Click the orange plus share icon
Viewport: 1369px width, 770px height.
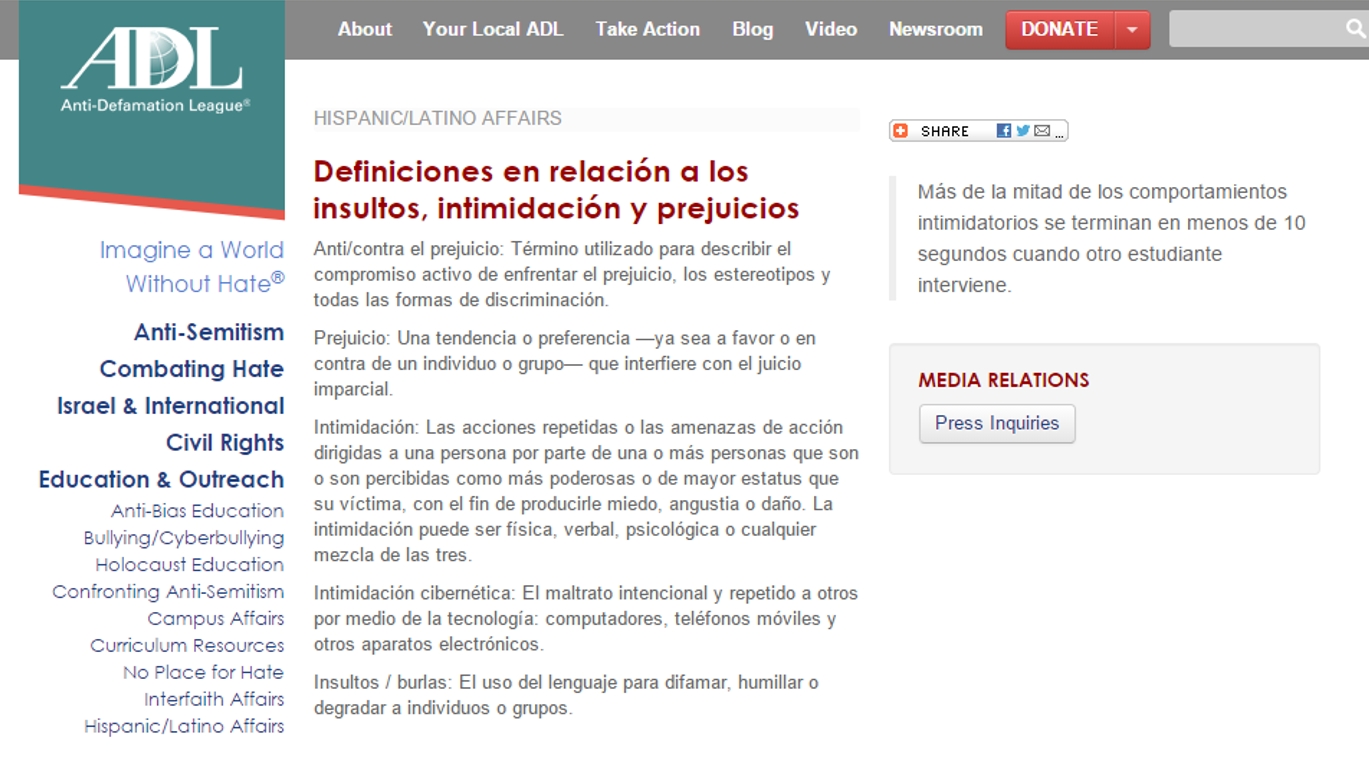(x=901, y=131)
